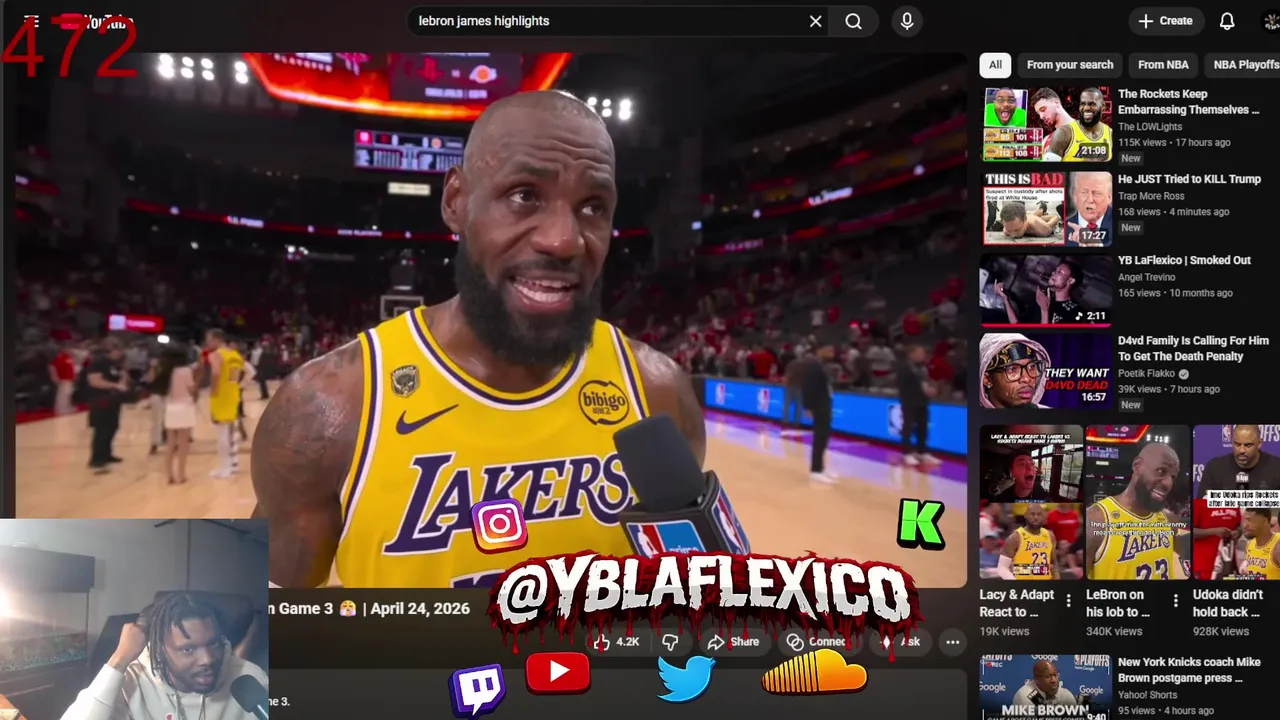1280x720 pixels.
Task: Open title 'D4vd Family Is Calling For Him'
Action: coord(1193,349)
